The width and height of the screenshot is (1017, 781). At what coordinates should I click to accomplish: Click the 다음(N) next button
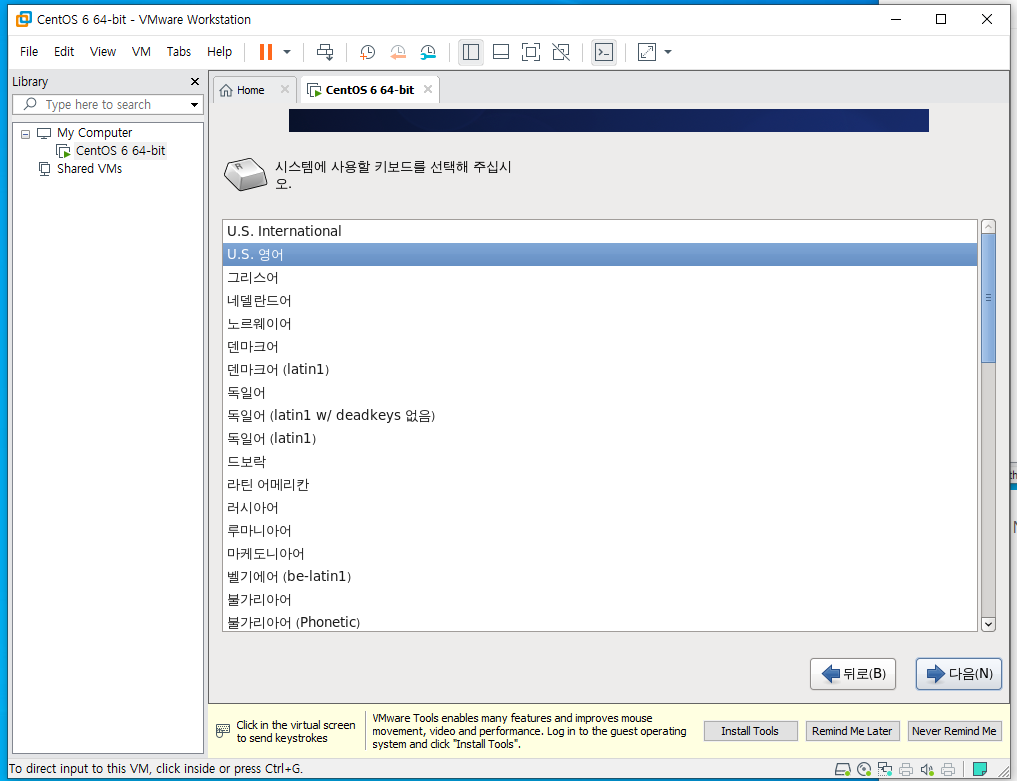[x=959, y=674]
